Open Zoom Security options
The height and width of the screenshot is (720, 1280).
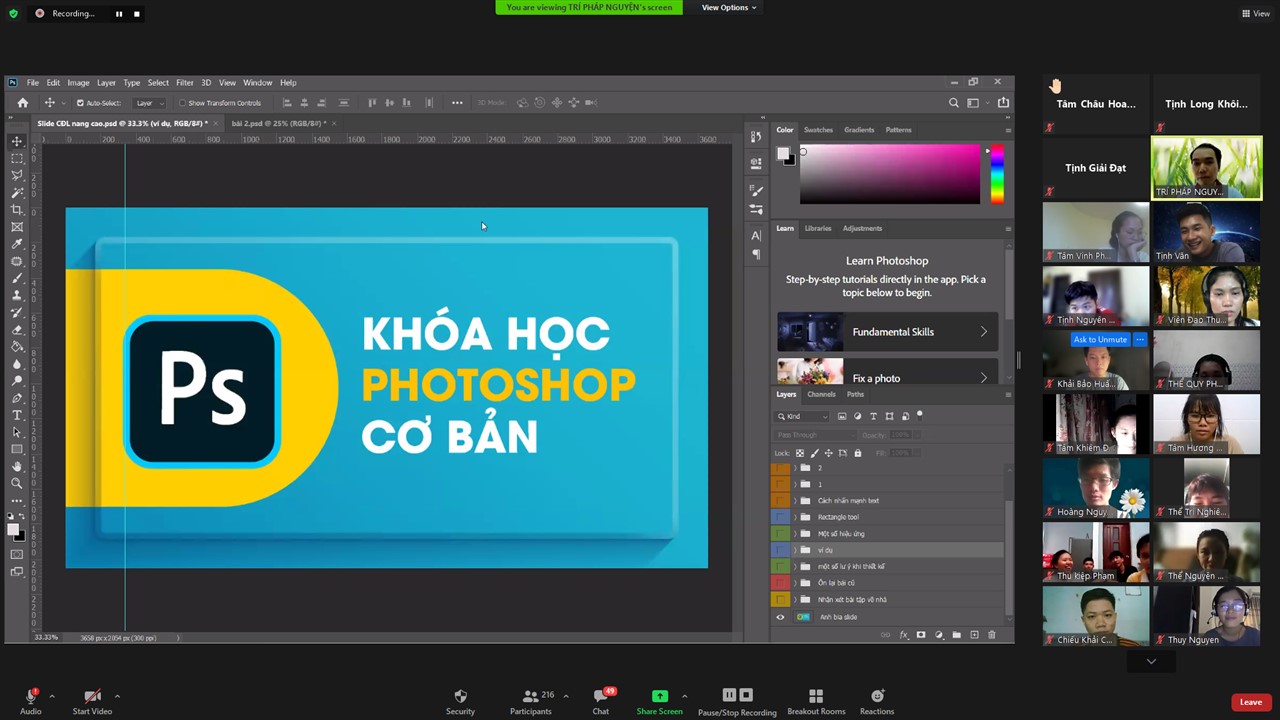pos(460,700)
